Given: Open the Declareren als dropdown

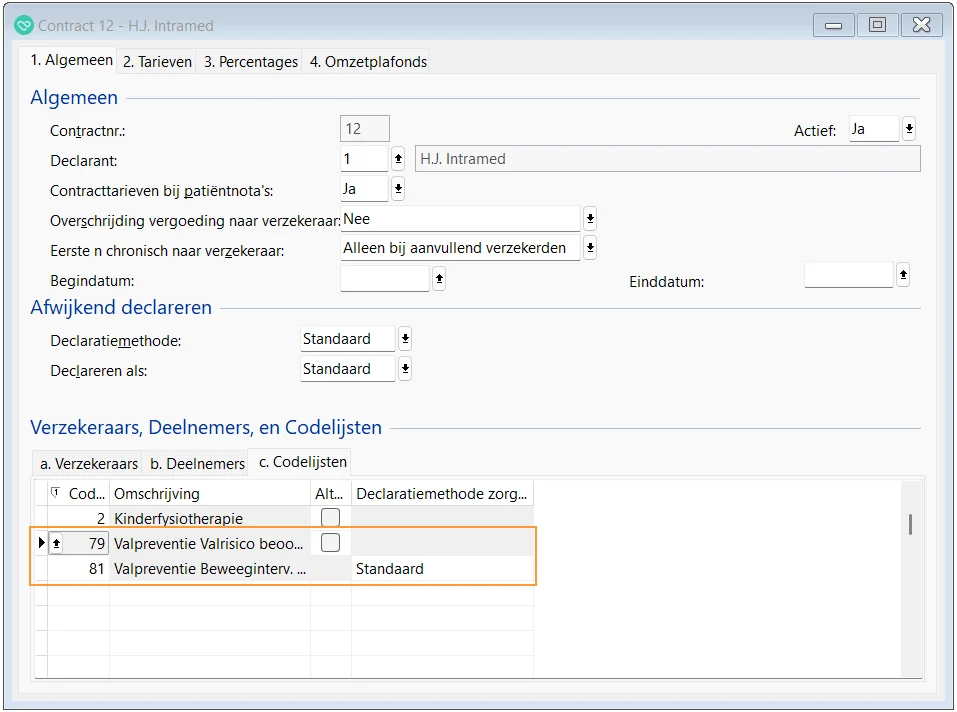Looking at the screenshot, I should pos(404,369).
